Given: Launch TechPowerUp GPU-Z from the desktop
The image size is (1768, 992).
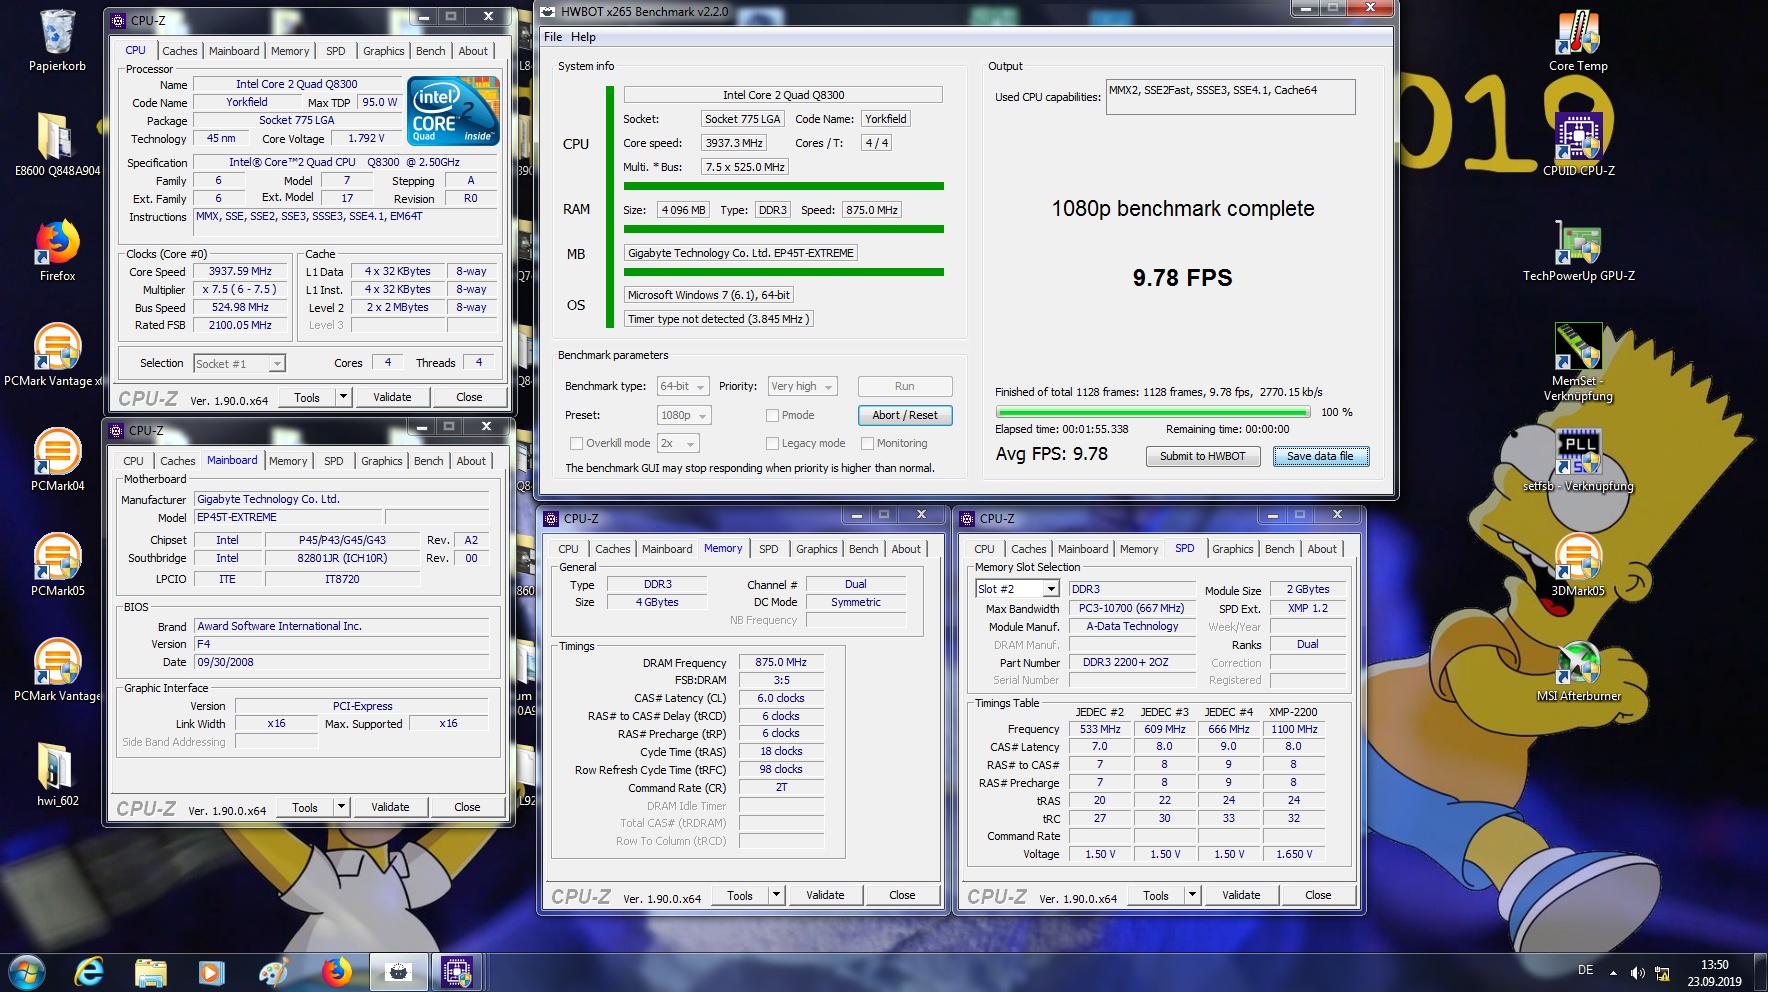Looking at the screenshot, I should [1578, 243].
